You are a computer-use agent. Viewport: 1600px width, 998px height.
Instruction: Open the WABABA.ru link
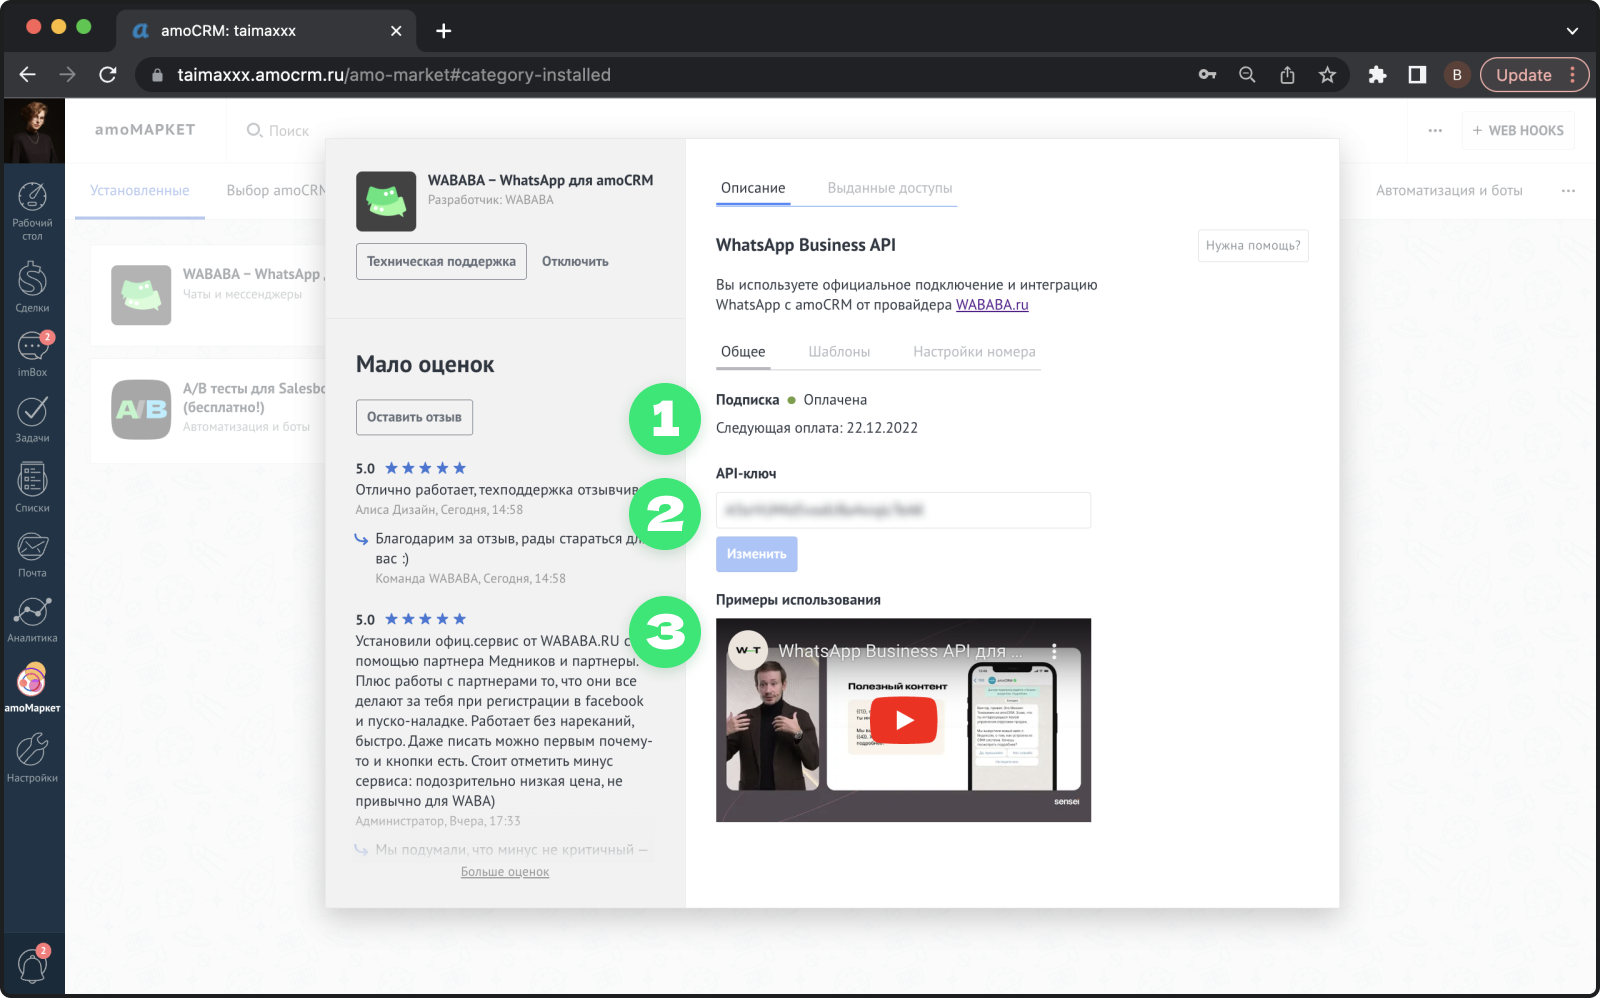coord(992,305)
